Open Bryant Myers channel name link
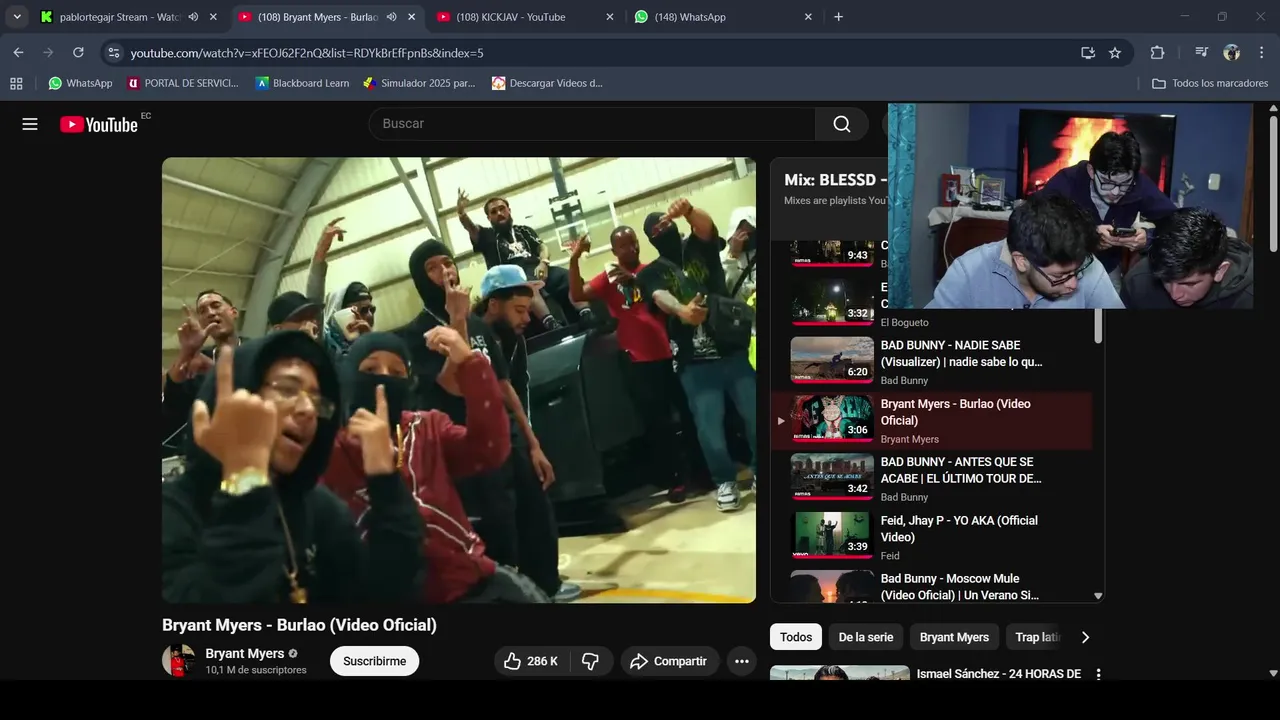The height and width of the screenshot is (720, 1280). tap(245, 653)
